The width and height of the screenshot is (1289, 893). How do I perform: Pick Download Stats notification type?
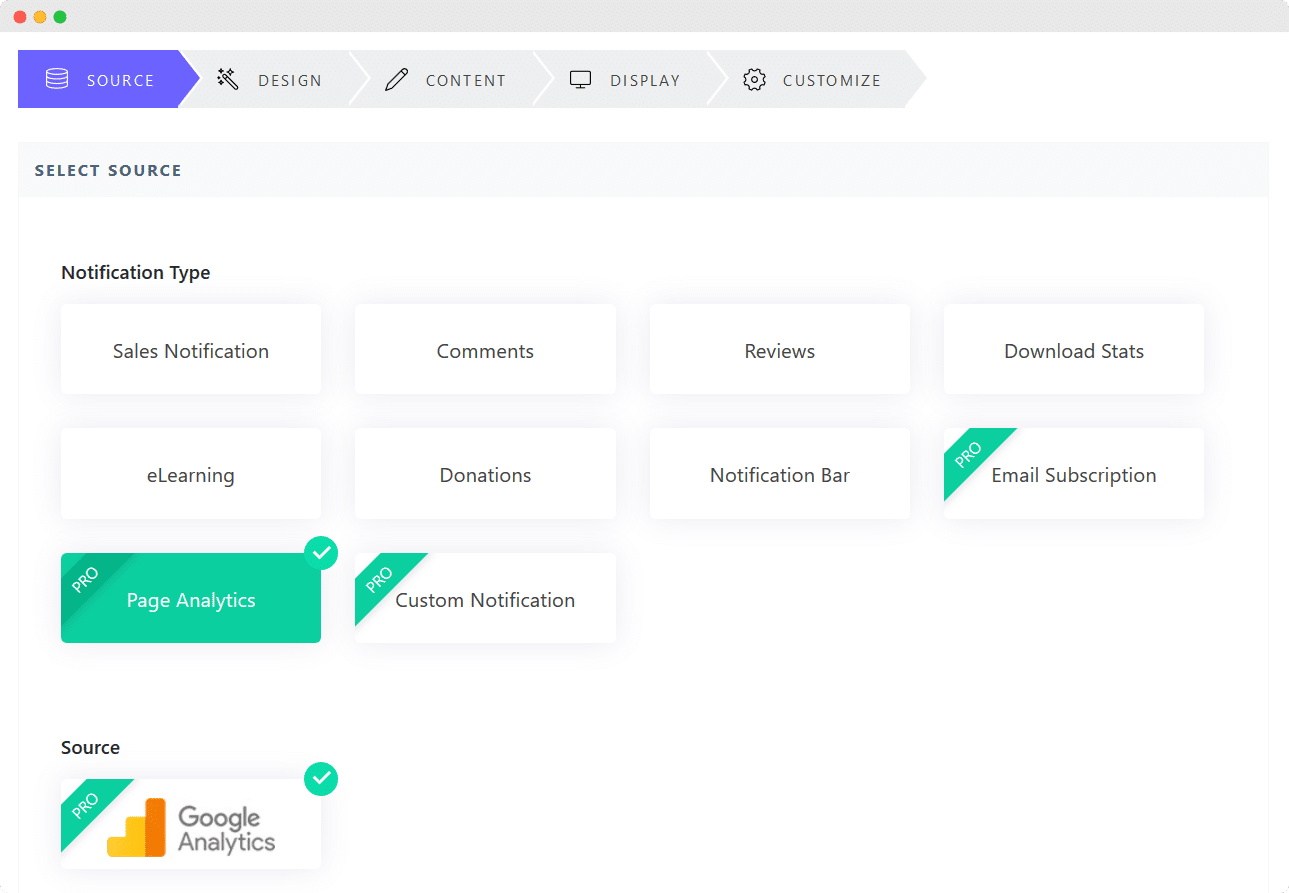(x=1074, y=350)
